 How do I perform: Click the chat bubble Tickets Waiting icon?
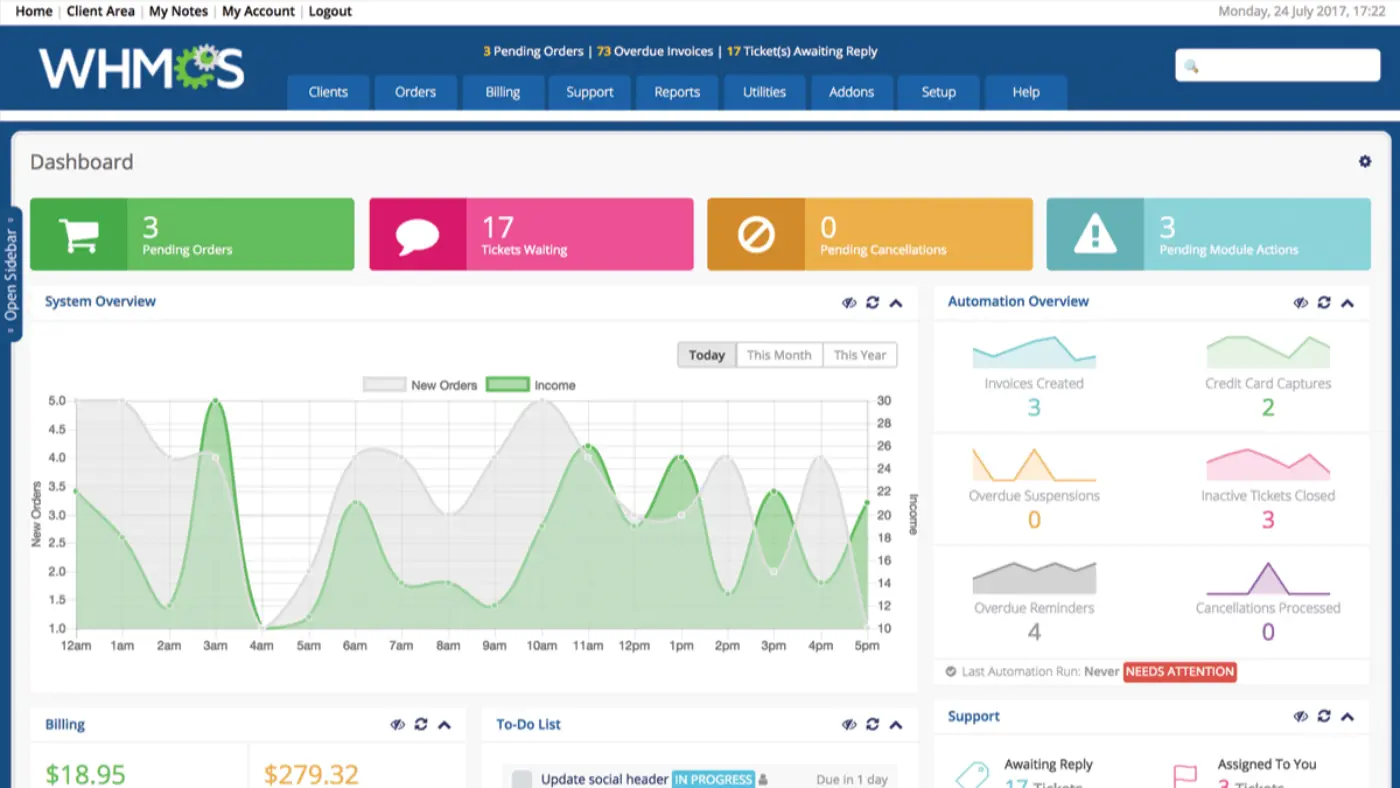click(x=418, y=234)
